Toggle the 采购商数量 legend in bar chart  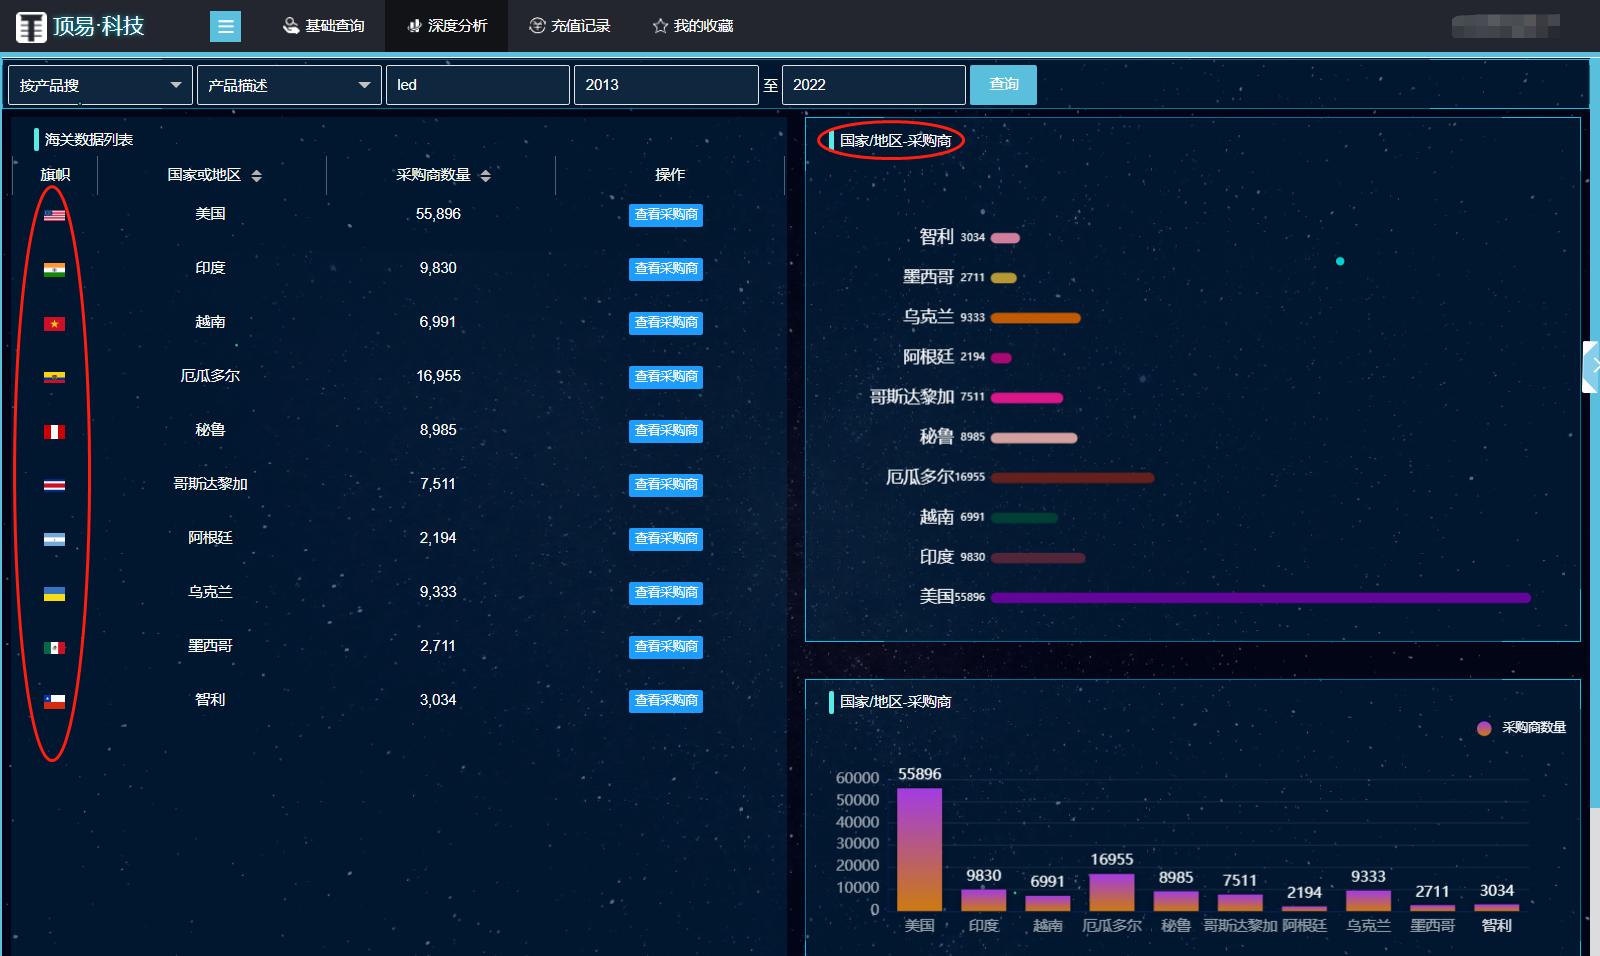click(1521, 728)
